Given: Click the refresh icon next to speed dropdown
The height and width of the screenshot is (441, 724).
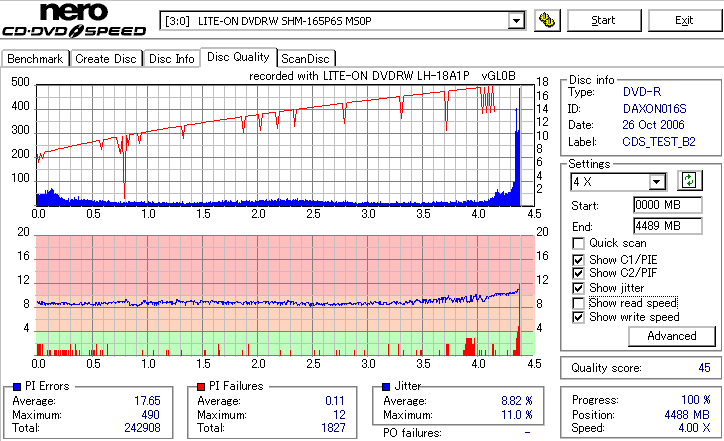Looking at the screenshot, I should click(x=689, y=180).
